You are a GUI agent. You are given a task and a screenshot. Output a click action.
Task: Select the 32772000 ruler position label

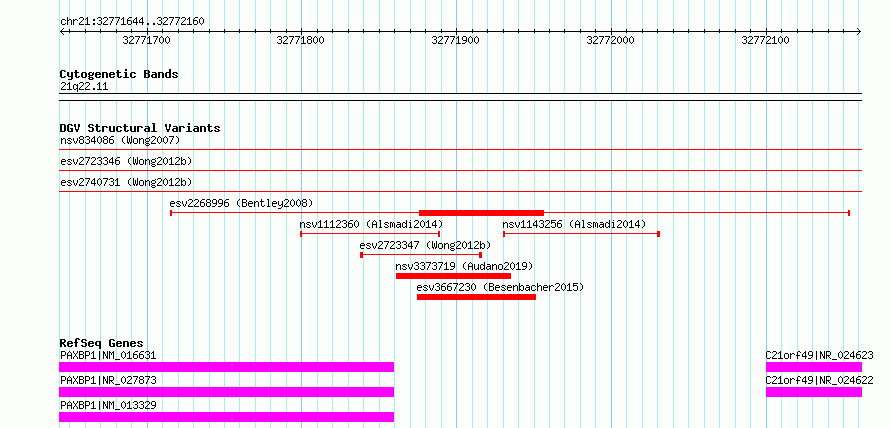pos(611,40)
